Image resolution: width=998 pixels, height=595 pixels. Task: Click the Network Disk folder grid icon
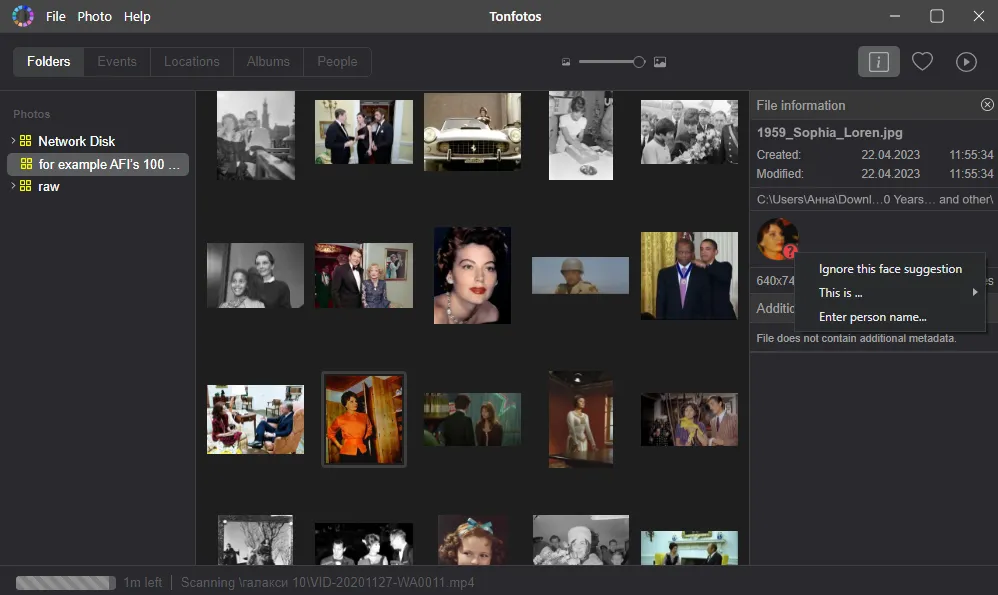tap(25, 141)
